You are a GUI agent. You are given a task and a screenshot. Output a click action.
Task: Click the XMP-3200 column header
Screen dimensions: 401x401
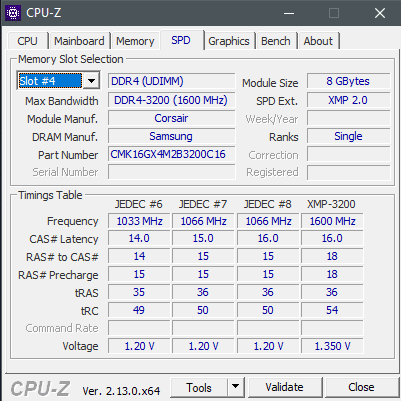(x=331, y=204)
